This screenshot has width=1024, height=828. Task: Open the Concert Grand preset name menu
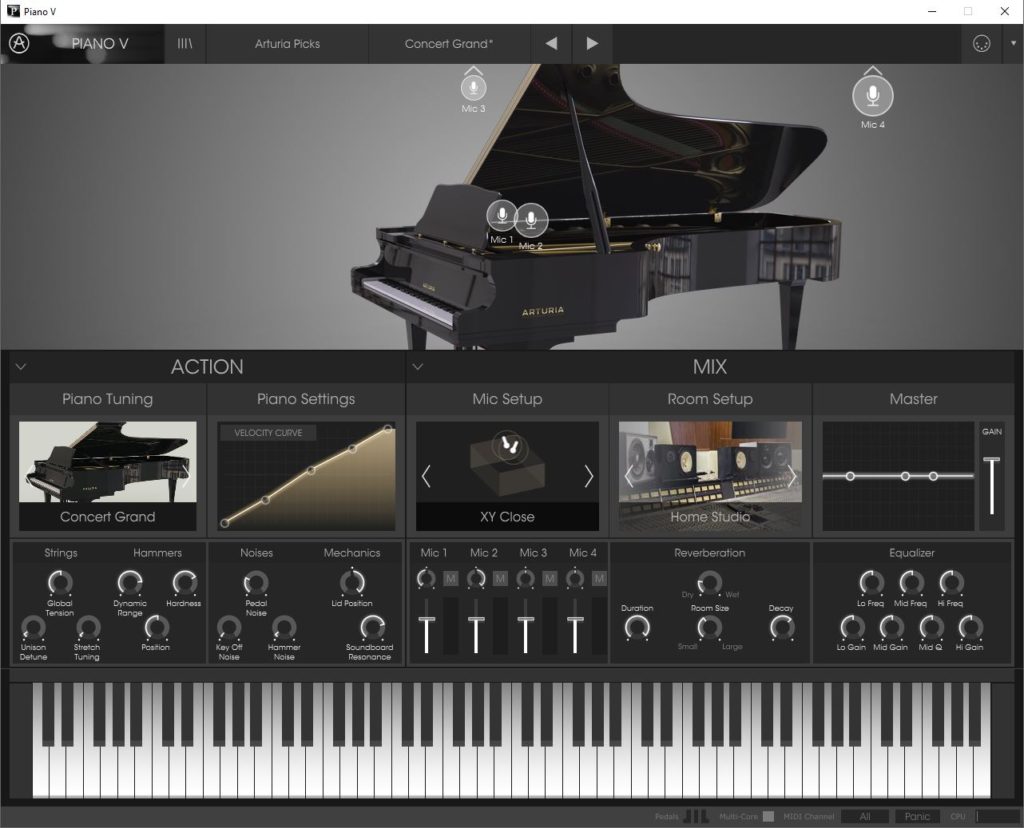coord(449,44)
